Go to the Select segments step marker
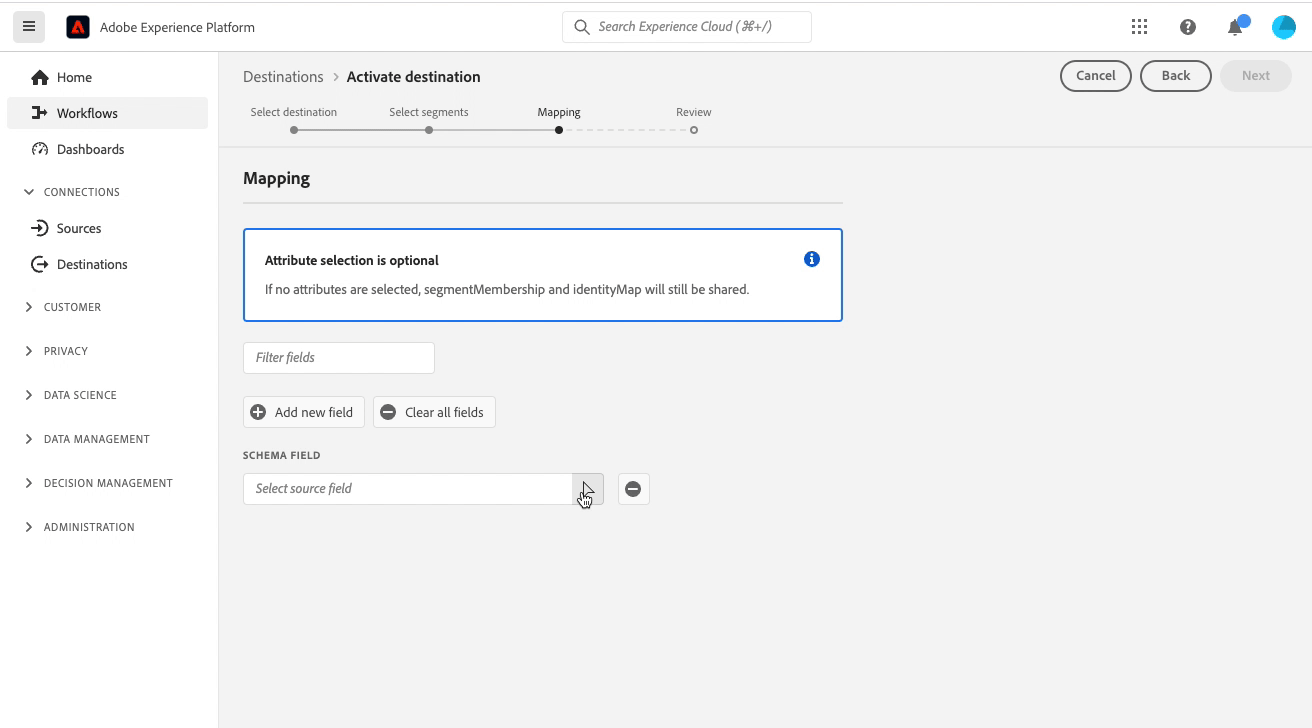This screenshot has width=1312, height=728. [429, 130]
